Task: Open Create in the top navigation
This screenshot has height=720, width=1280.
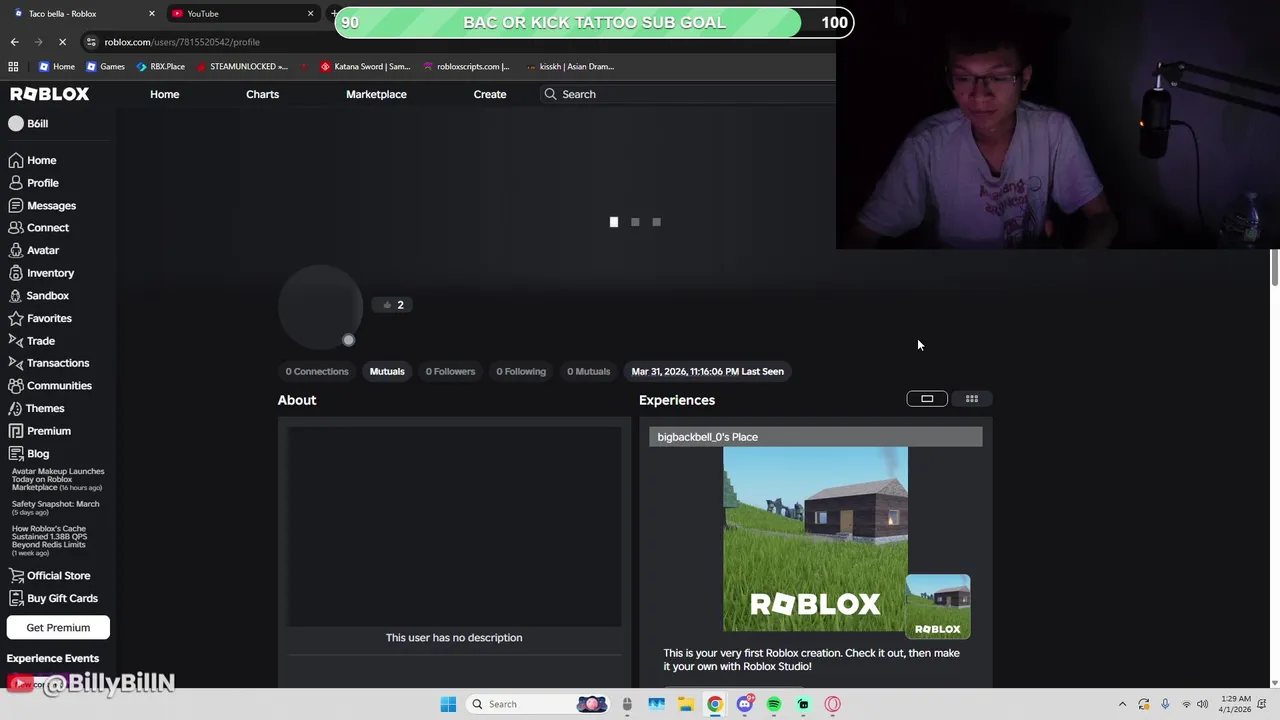Action: pyautogui.click(x=490, y=94)
